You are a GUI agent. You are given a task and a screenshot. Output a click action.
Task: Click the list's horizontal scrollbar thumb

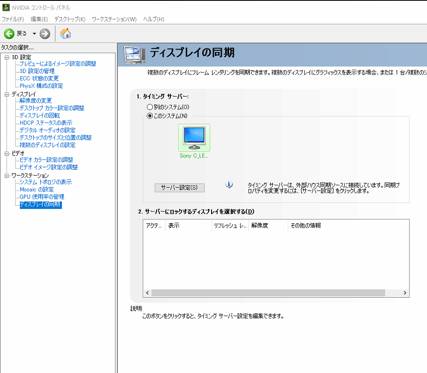pyautogui.click(x=268, y=293)
